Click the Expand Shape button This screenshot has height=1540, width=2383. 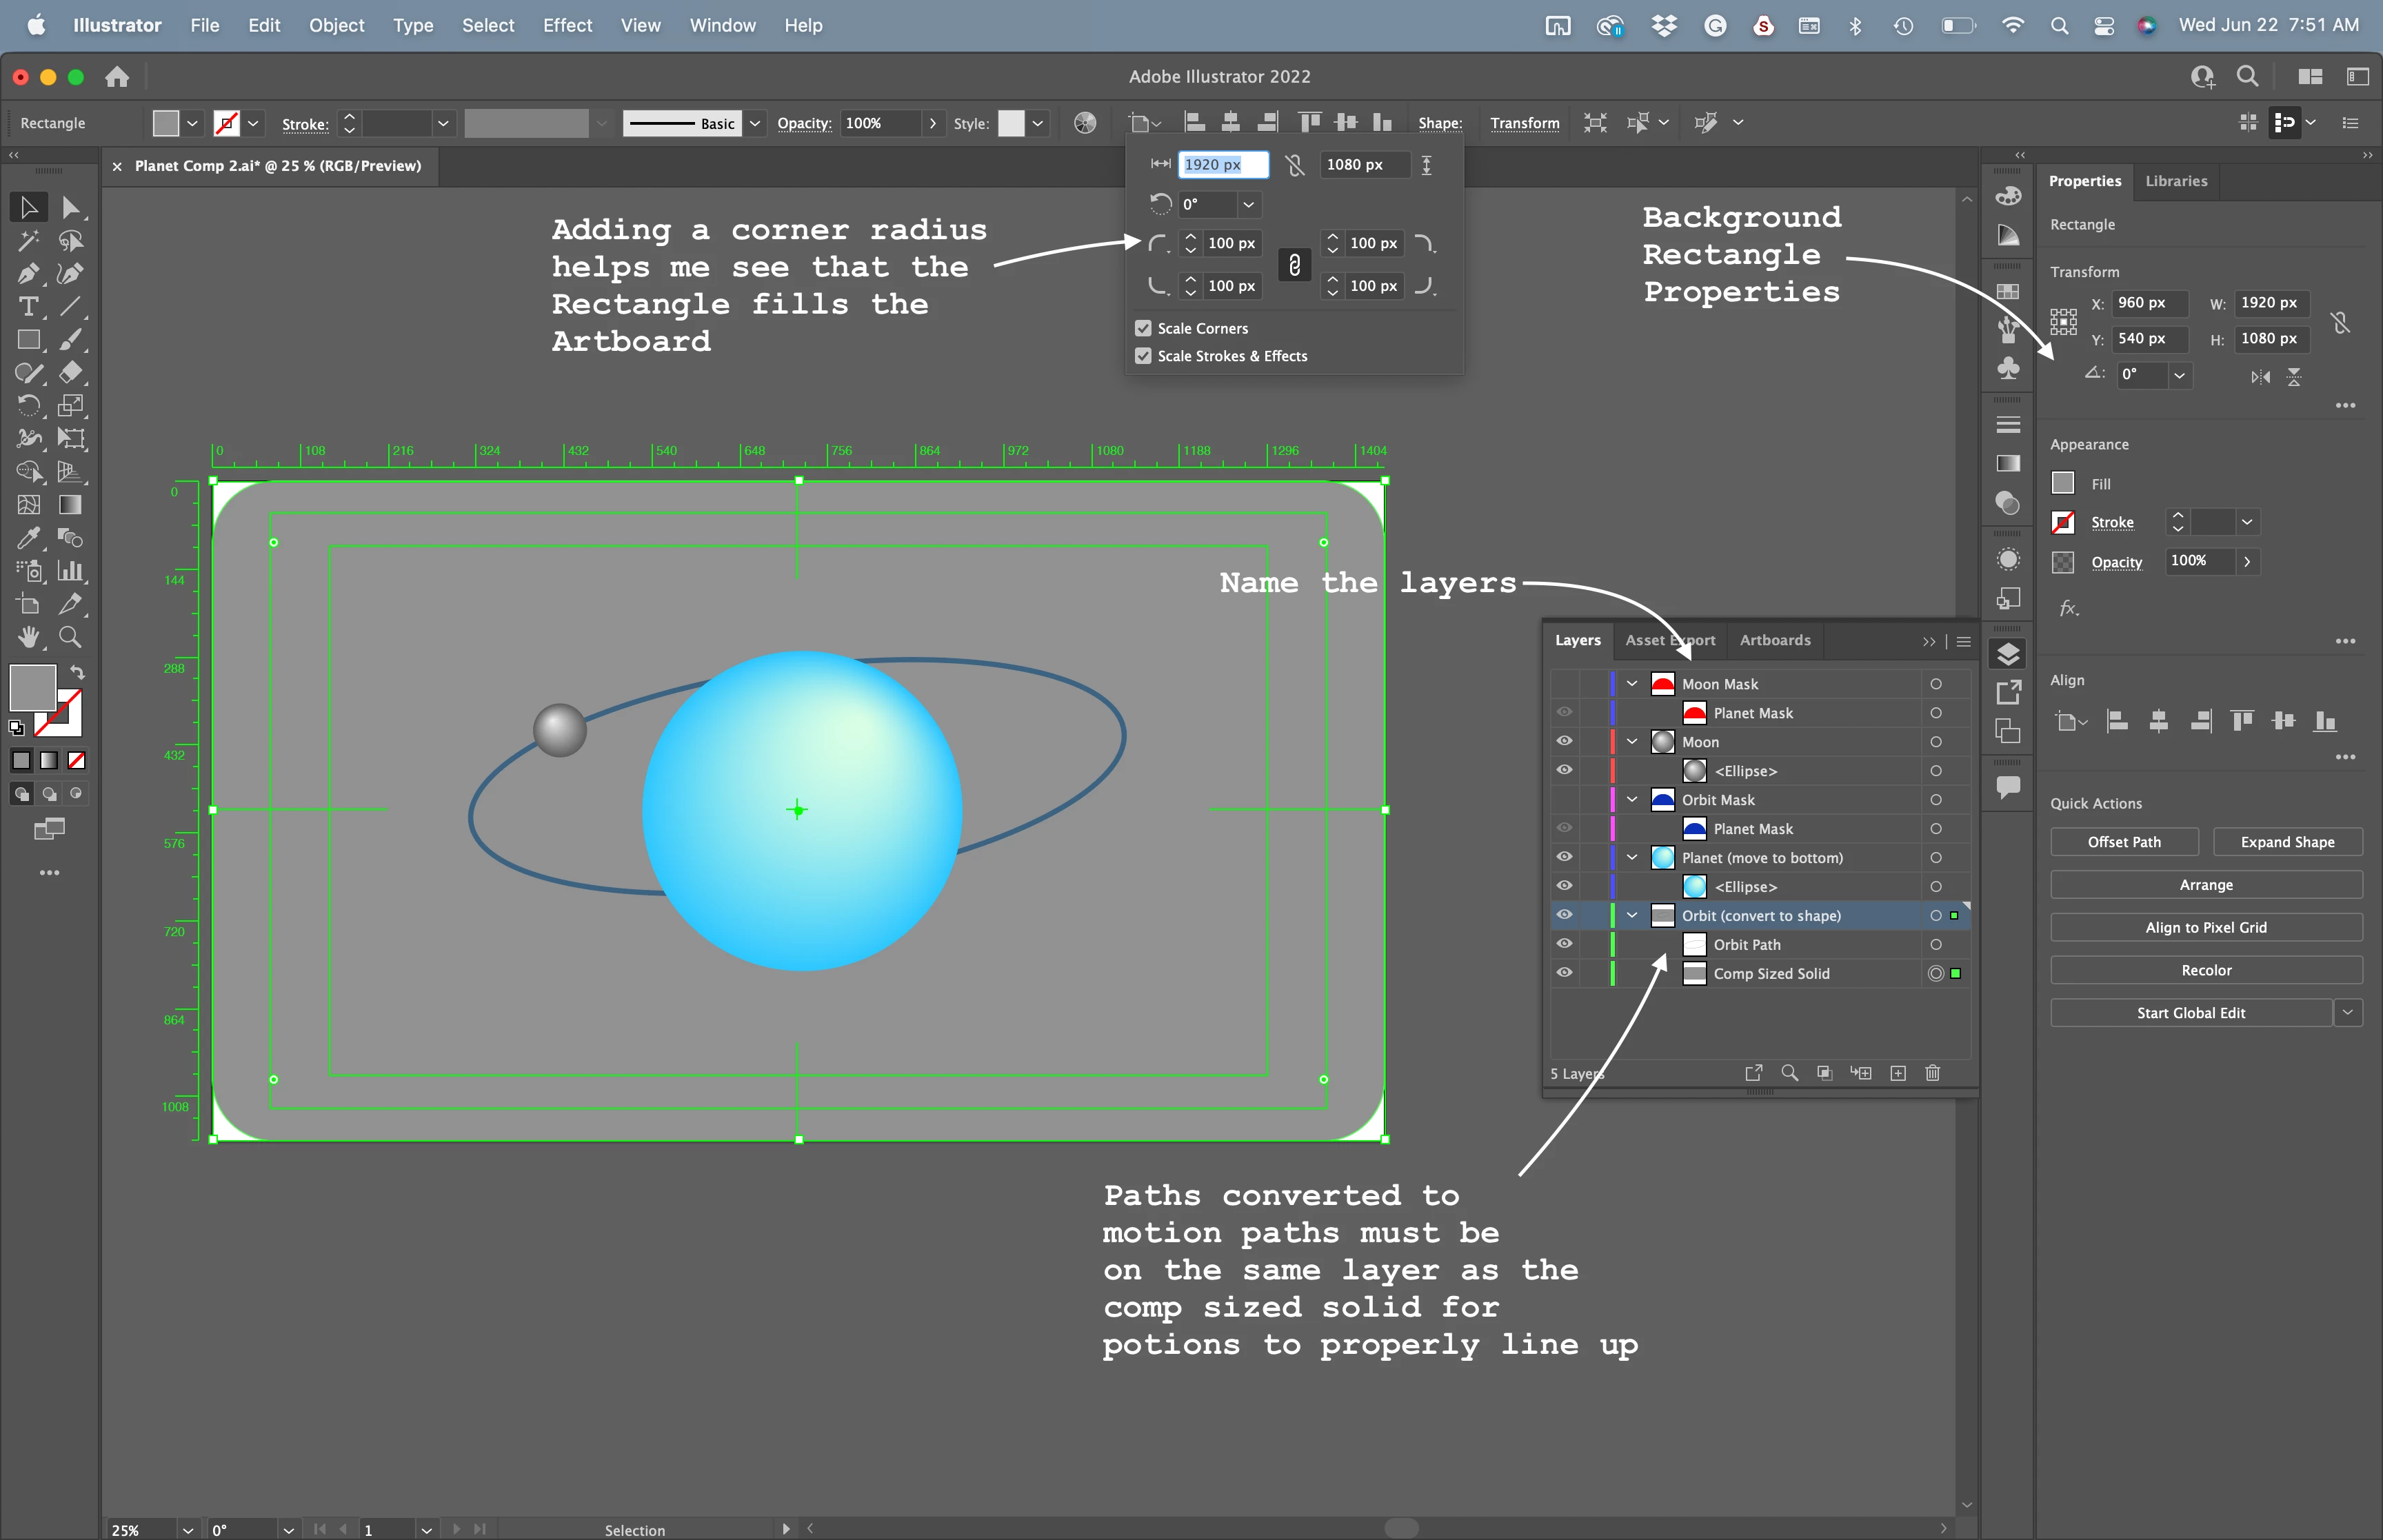2287,842
